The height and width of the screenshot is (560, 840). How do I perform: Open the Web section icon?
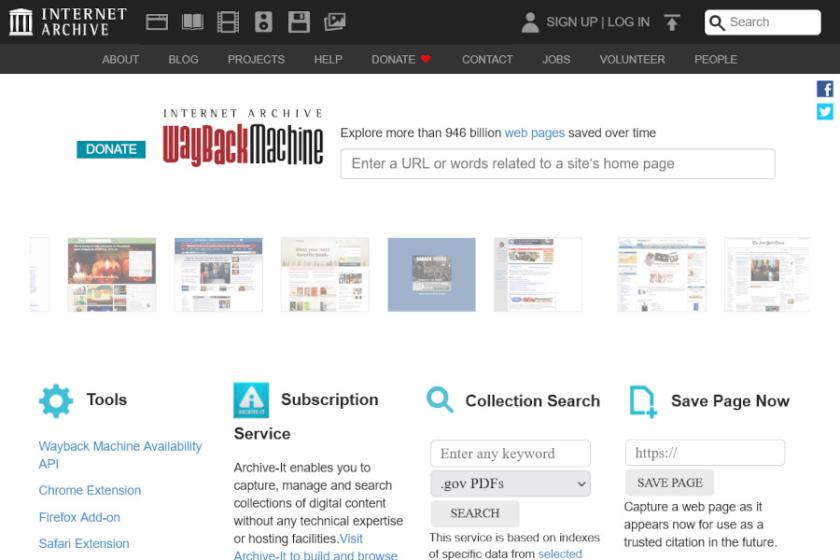coord(157,22)
